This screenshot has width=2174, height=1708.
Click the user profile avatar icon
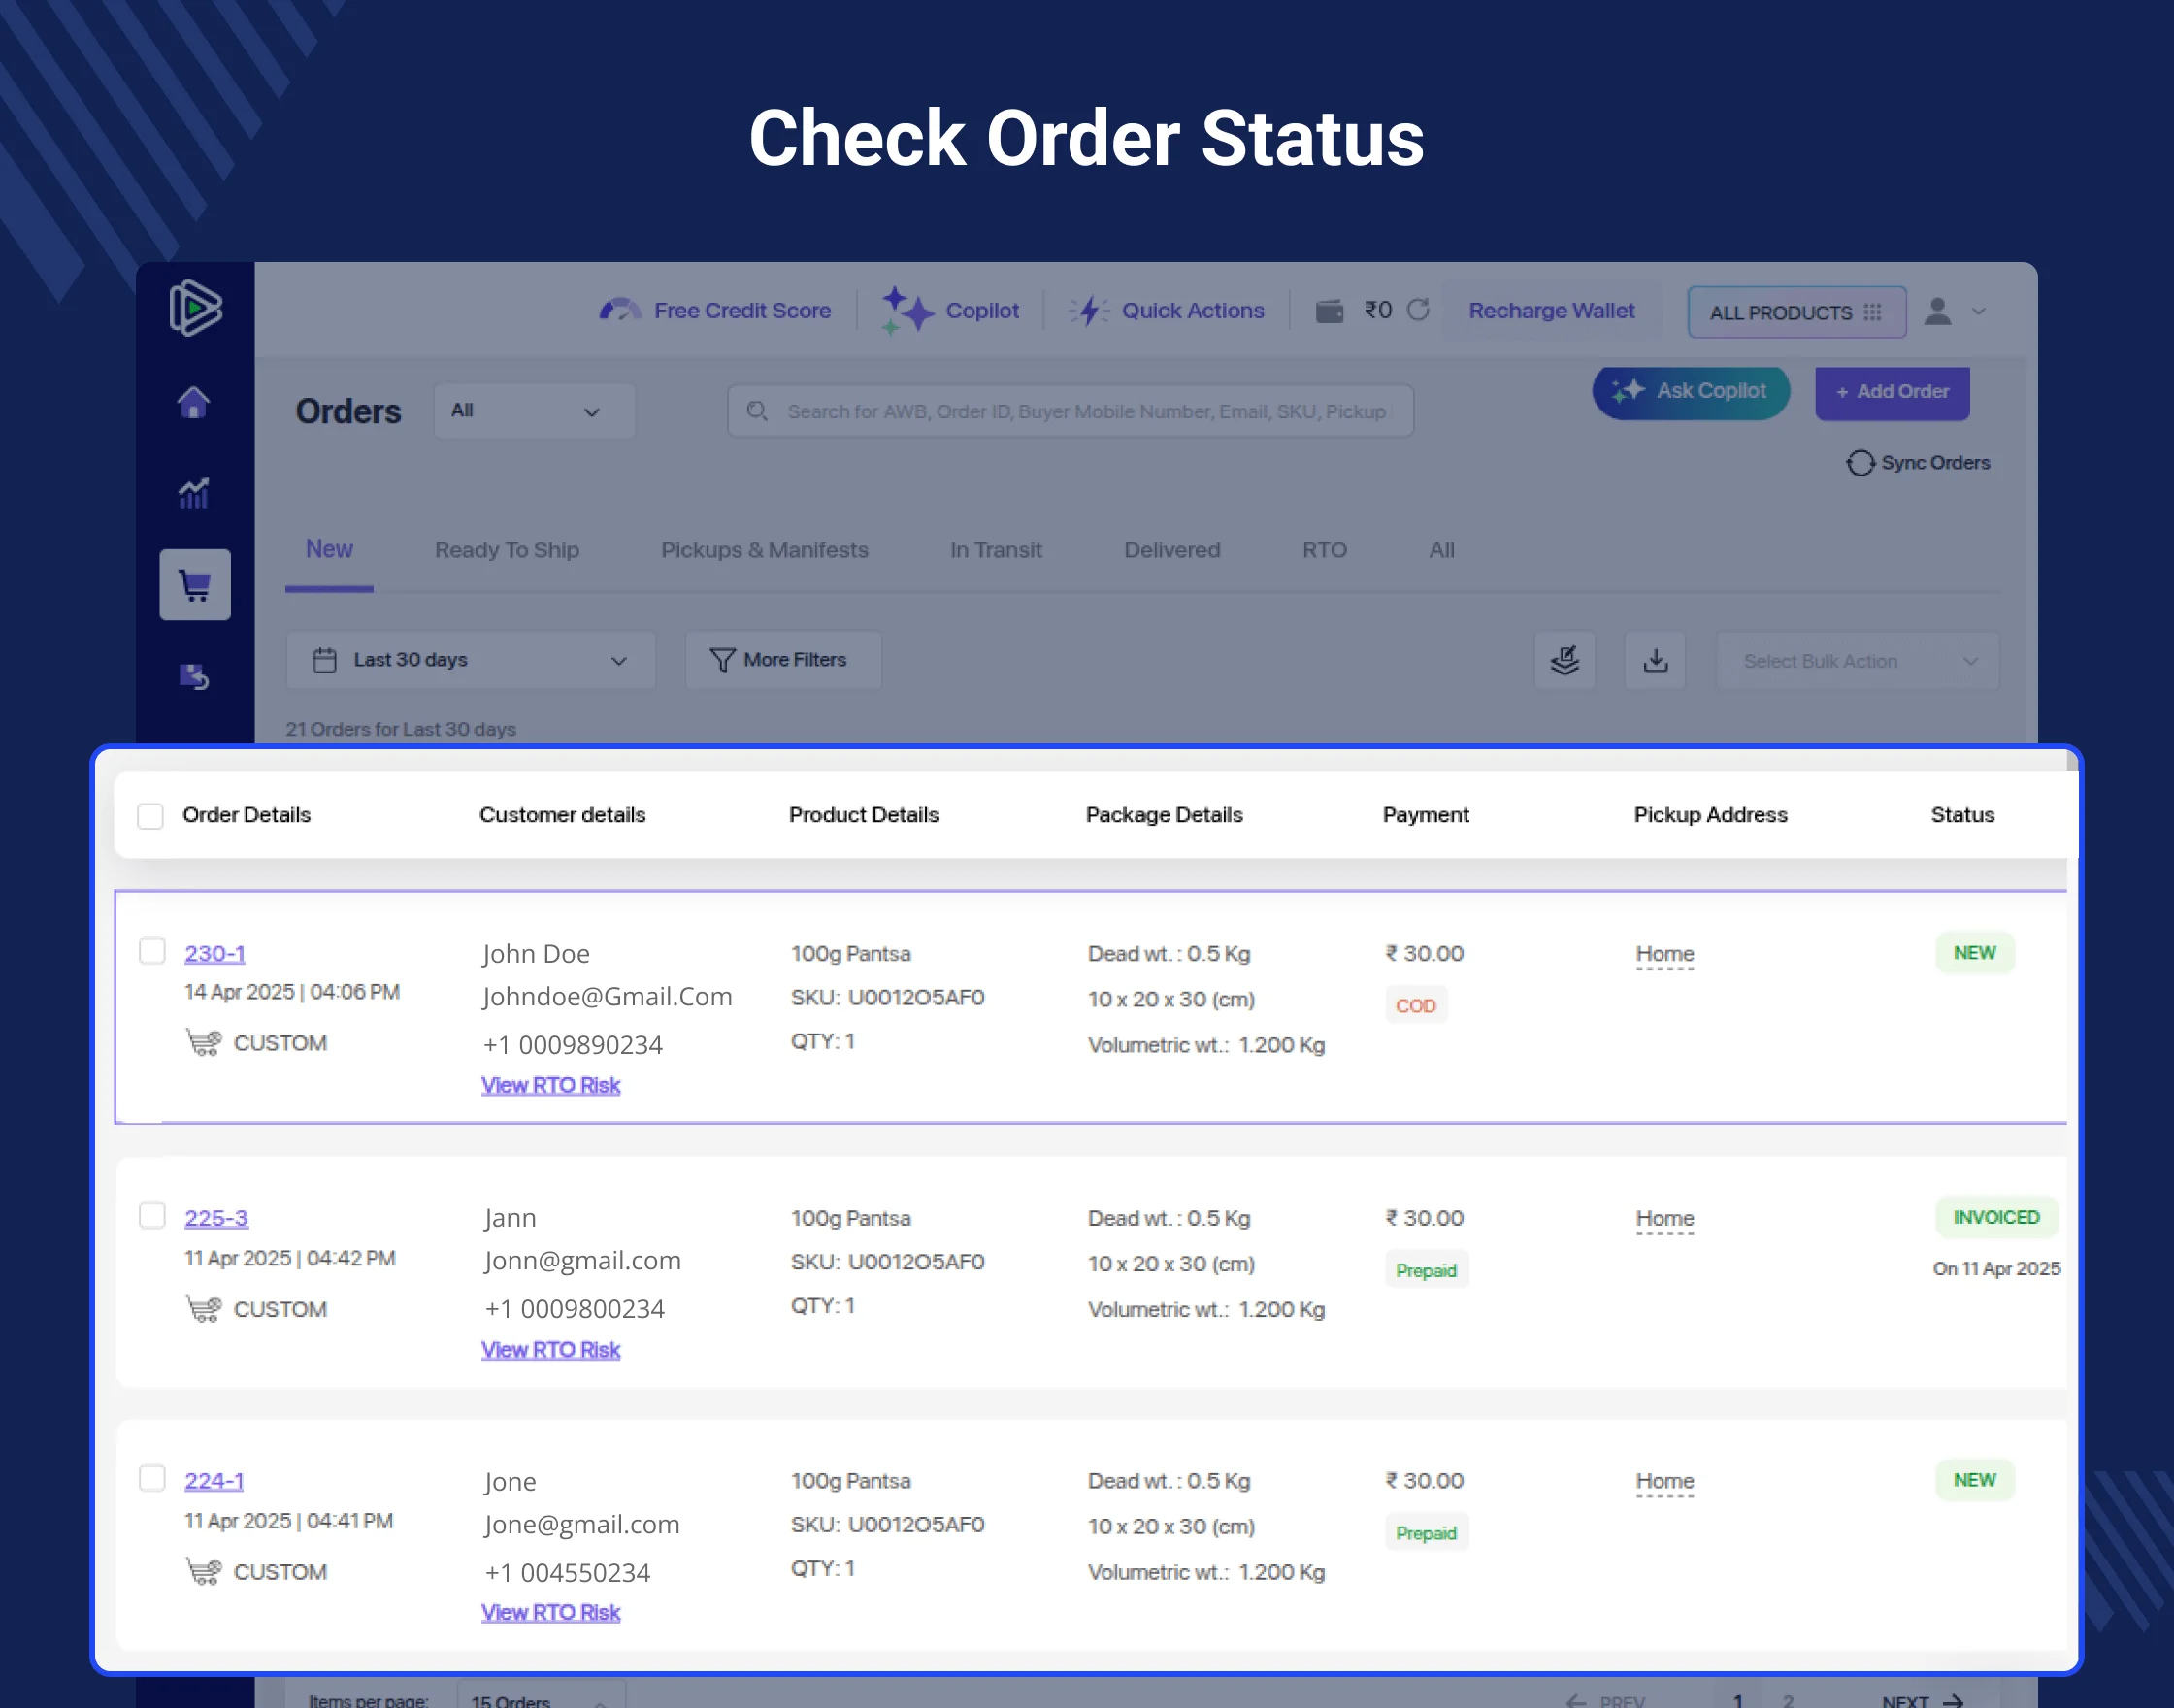pyautogui.click(x=1938, y=311)
